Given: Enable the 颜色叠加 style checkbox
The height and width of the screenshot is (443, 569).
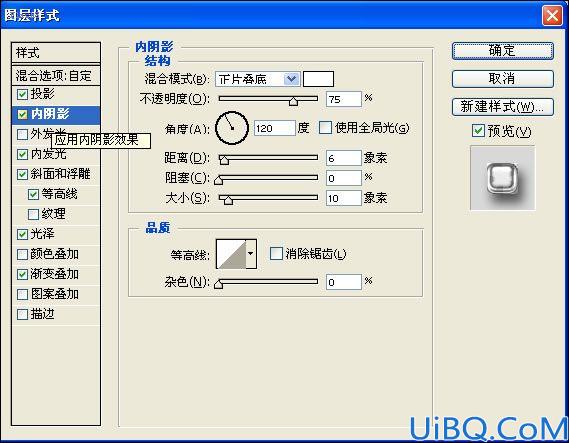Looking at the screenshot, I should (x=22, y=254).
